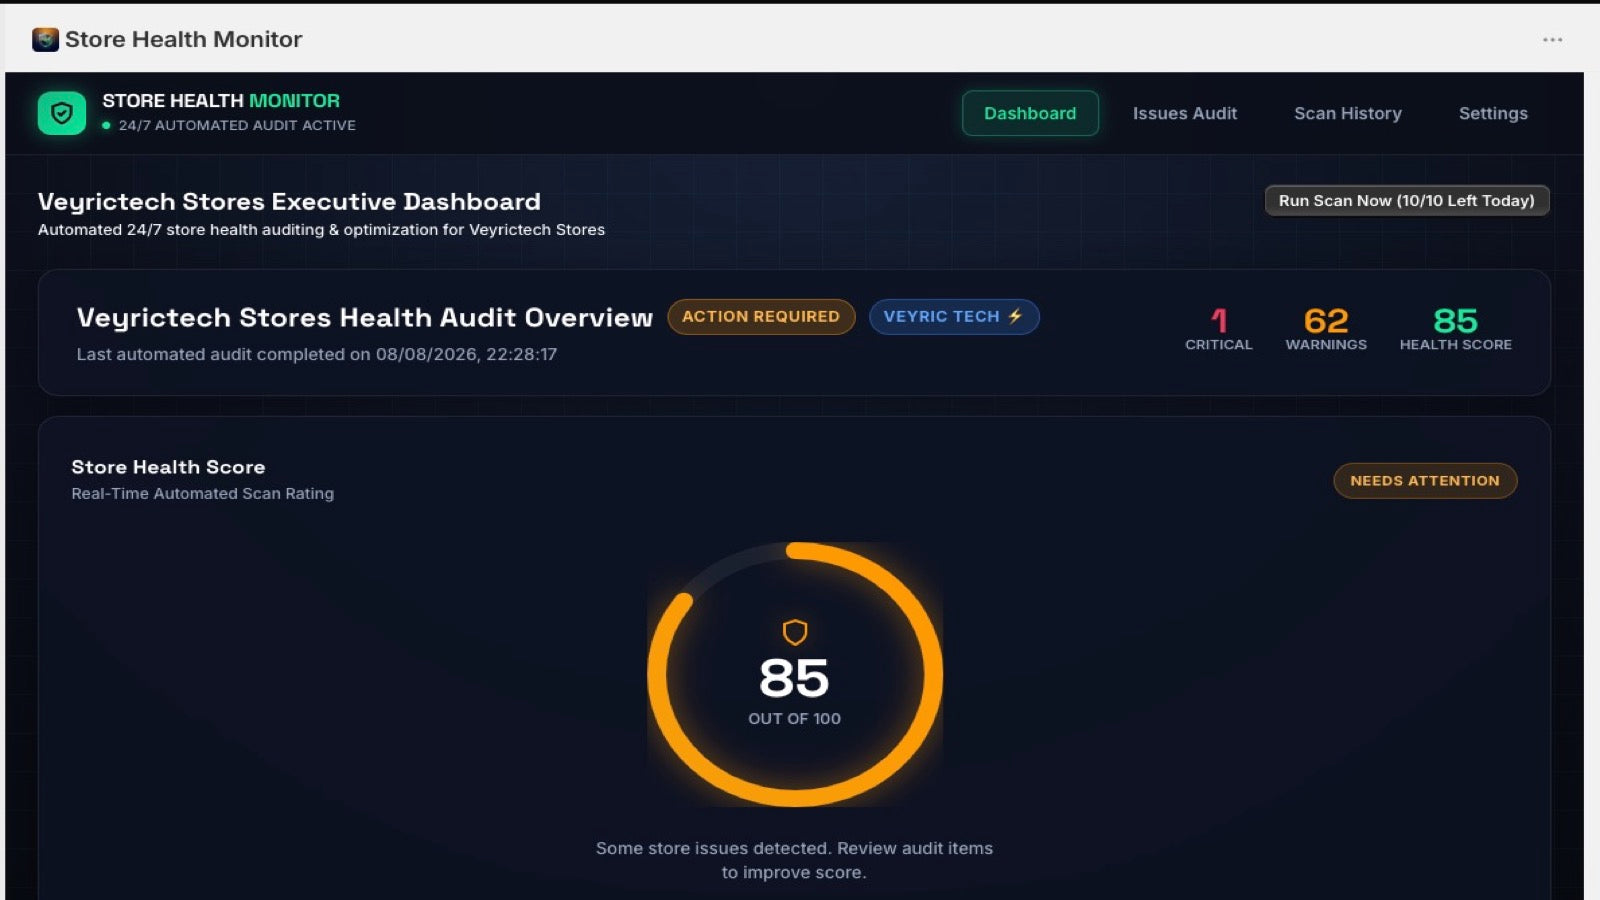Click 'Veyrictech Stores Health Audit Overview' title

[365, 317]
